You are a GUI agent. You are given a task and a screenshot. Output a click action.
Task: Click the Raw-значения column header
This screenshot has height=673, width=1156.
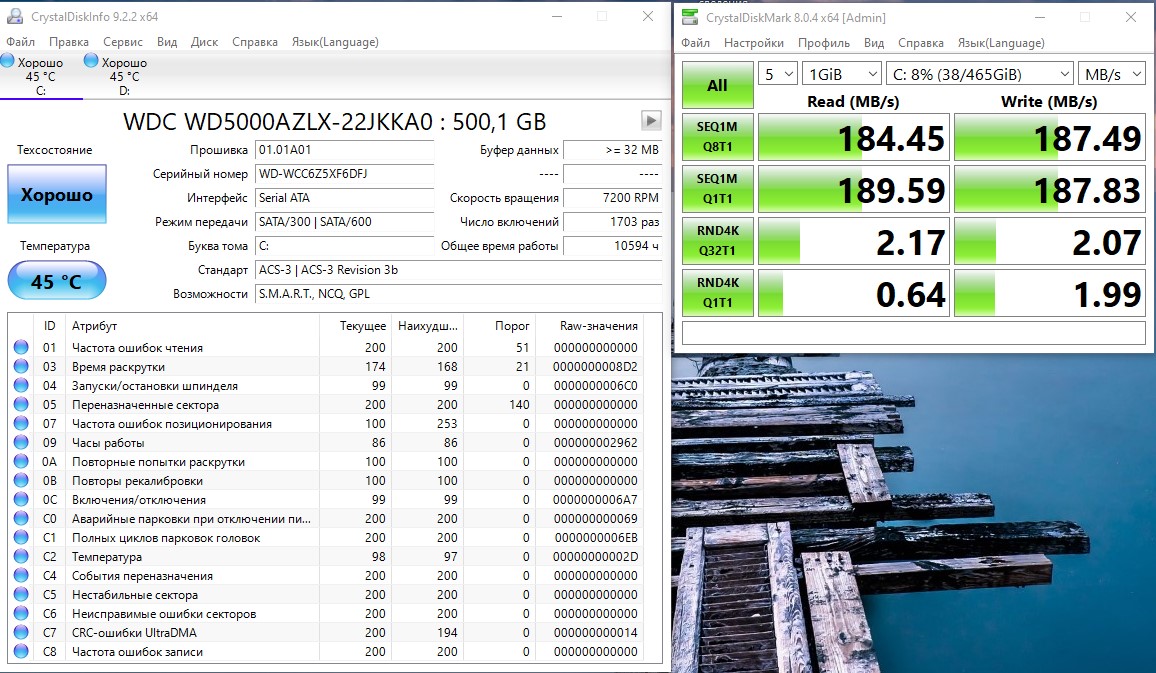coord(589,326)
